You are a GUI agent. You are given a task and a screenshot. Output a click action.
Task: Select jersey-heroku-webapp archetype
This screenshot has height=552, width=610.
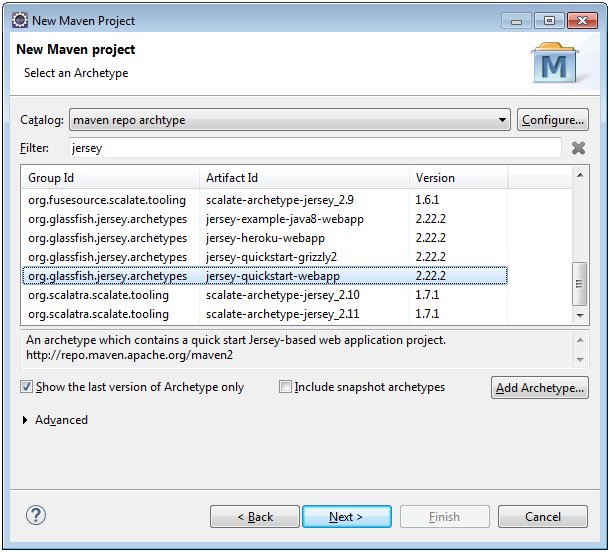(265, 238)
